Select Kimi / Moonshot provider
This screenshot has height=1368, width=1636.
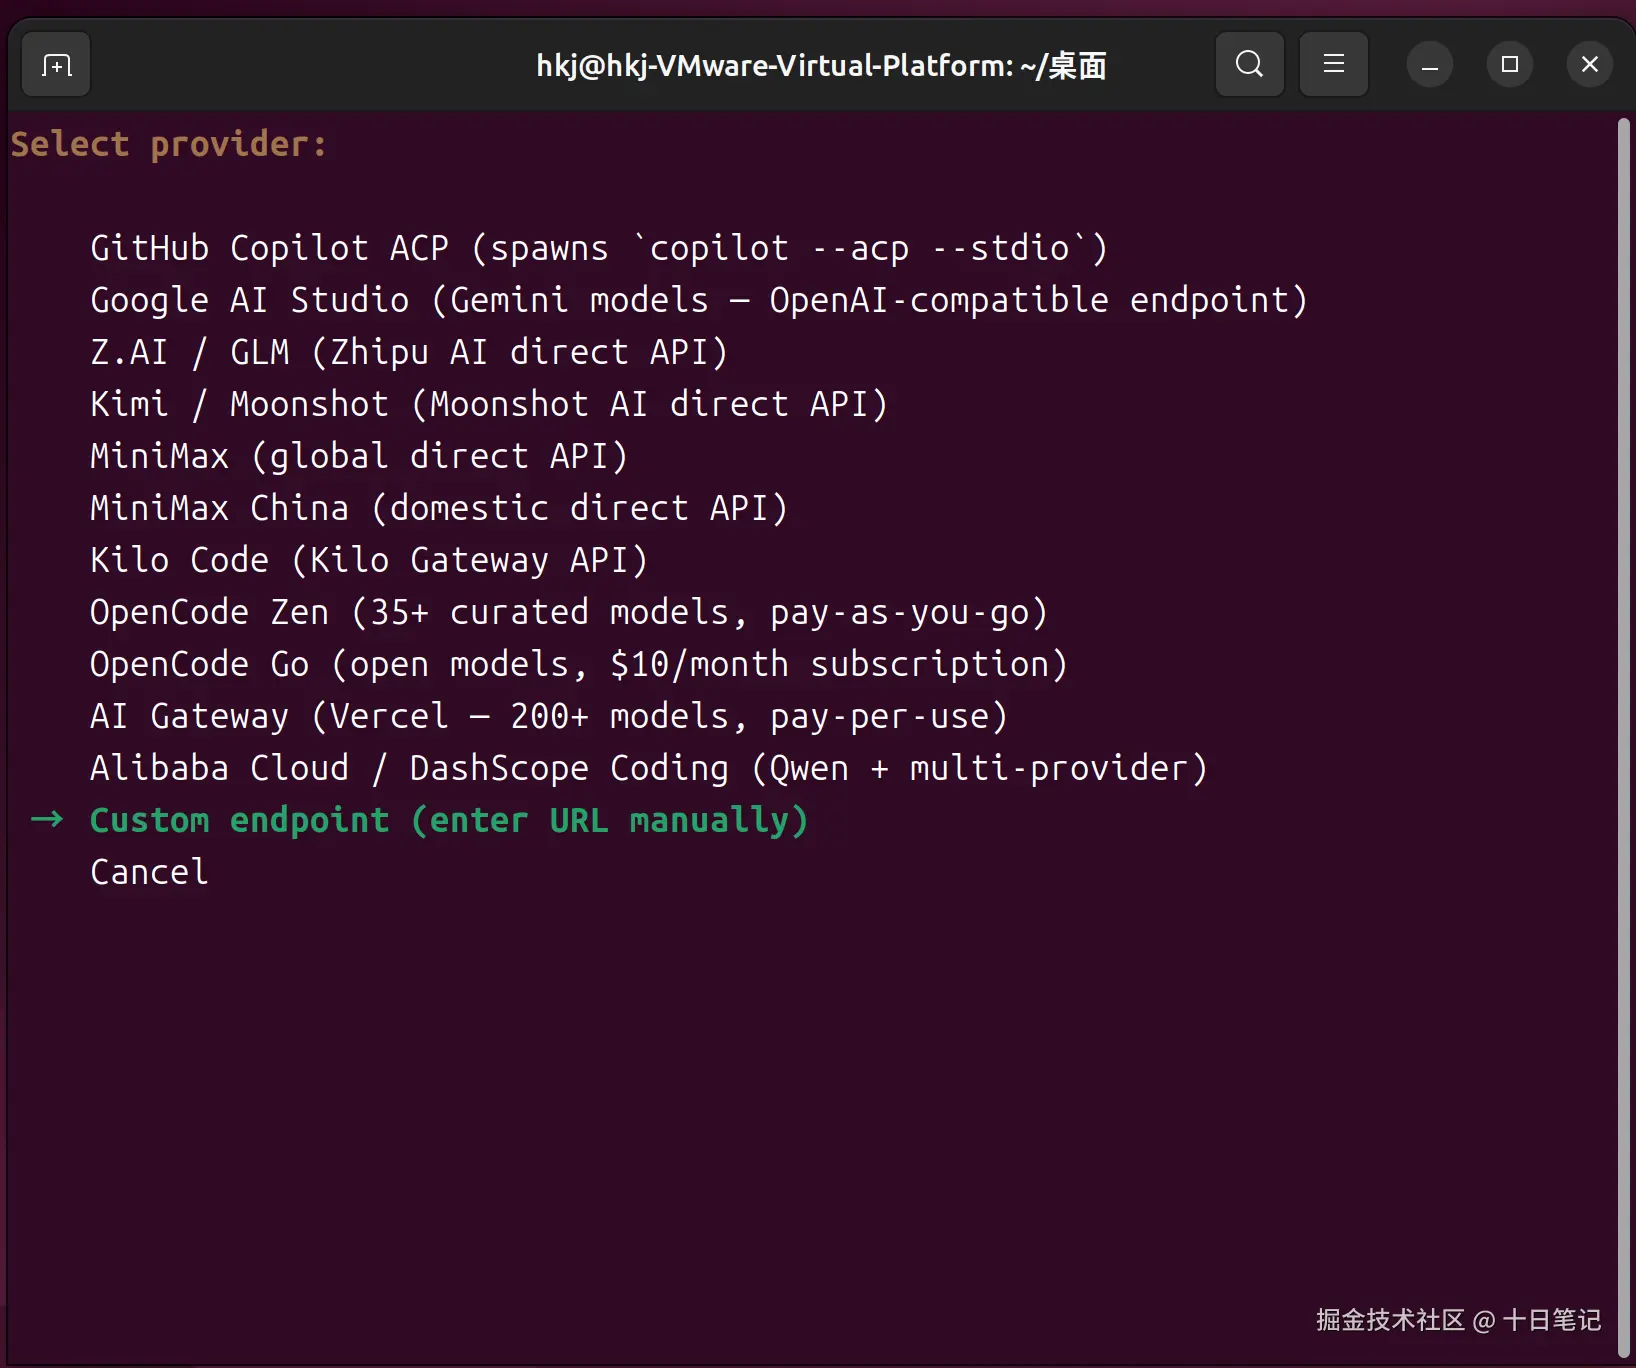[488, 404]
